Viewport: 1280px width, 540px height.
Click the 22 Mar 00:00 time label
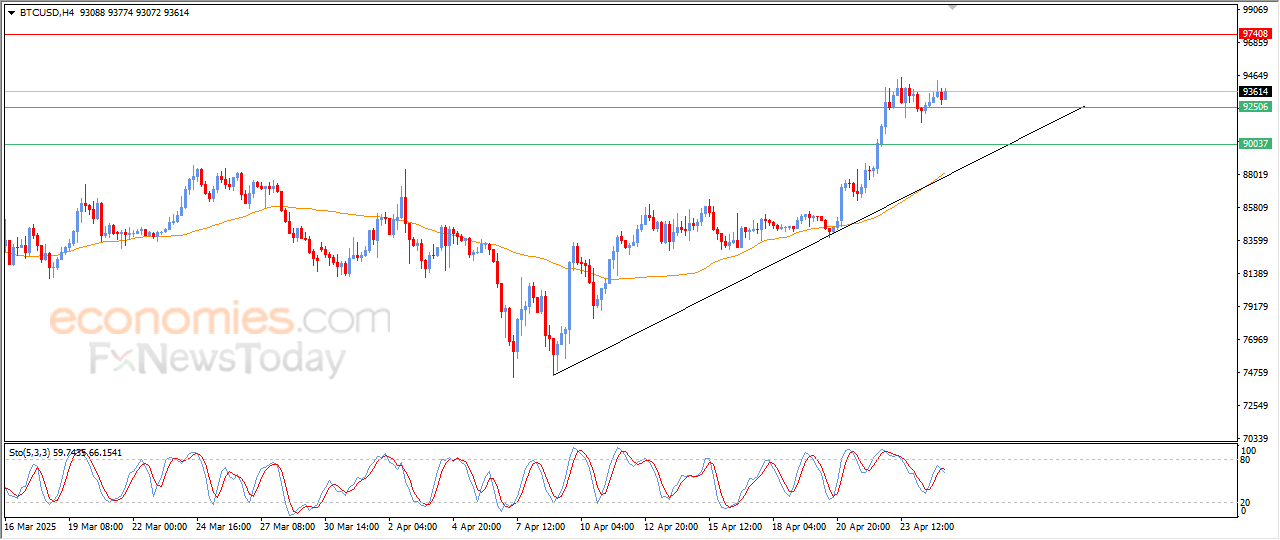pyautogui.click(x=160, y=525)
